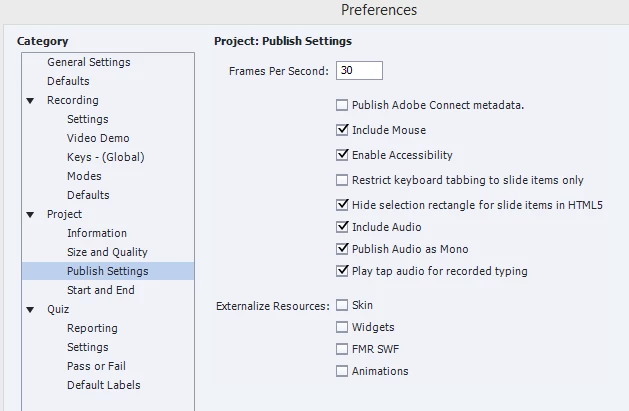Viewport: 629px width, 411px height.
Task: Open General Settings category
Action: point(89,62)
